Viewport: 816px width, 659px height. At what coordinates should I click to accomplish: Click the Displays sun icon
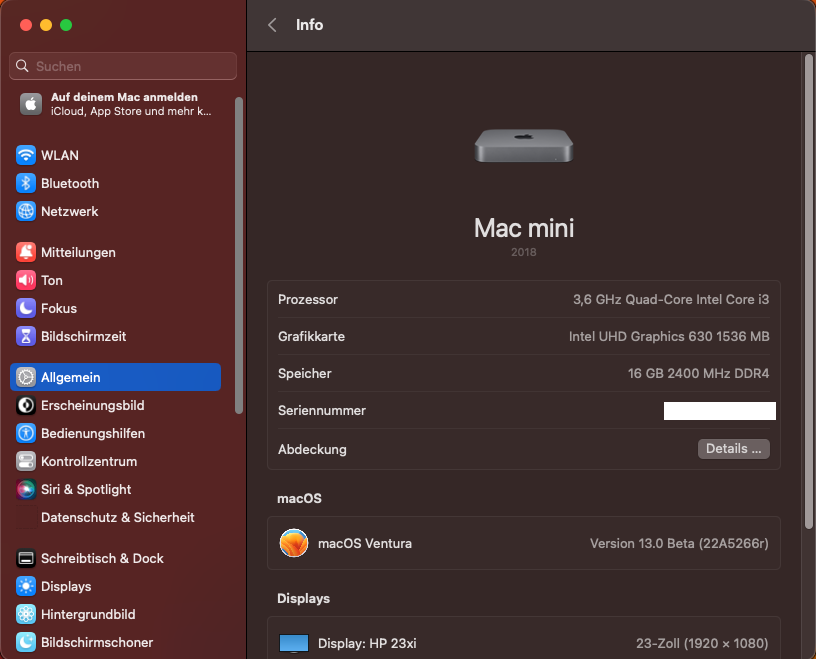click(26, 587)
